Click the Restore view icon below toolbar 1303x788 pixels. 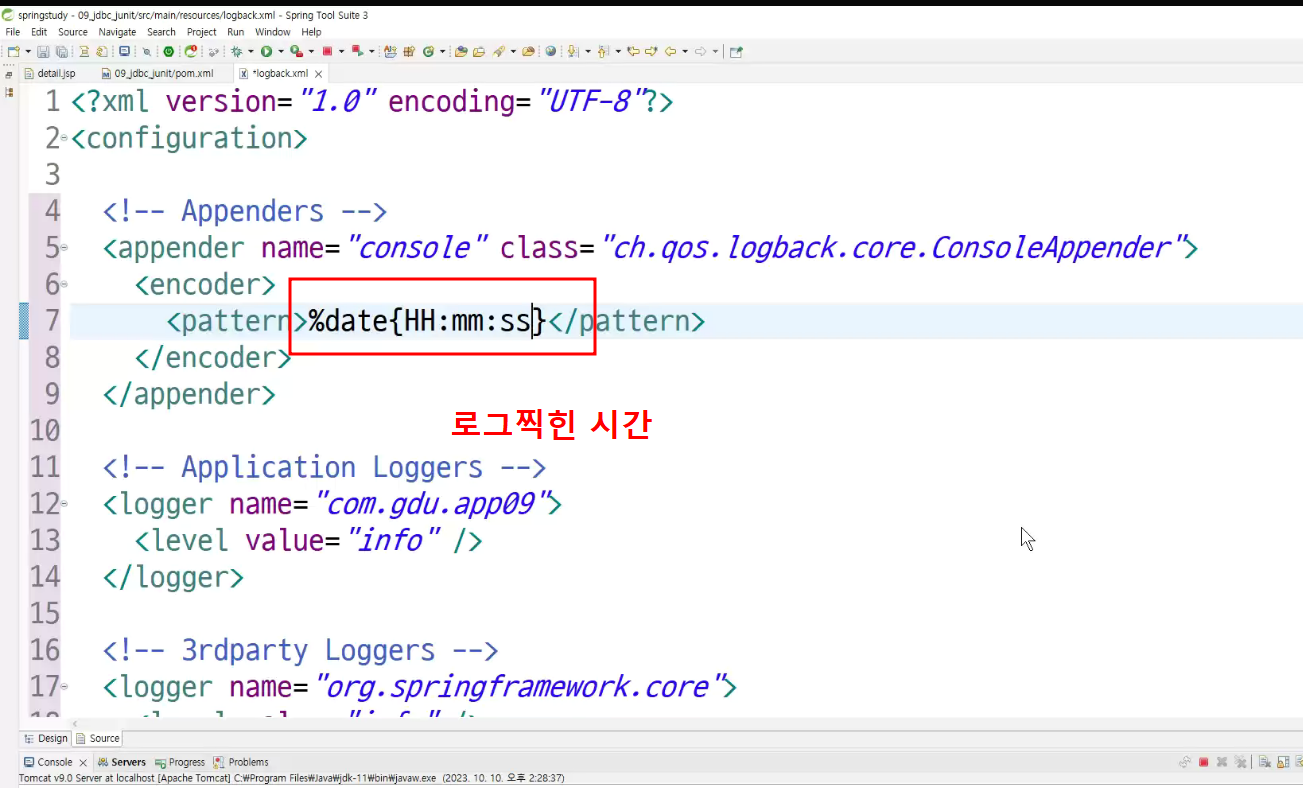pyautogui.click(x=9, y=74)
